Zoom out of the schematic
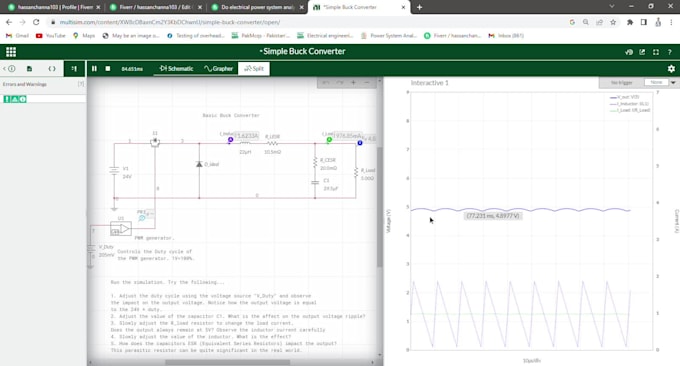This screenshot has width=680, height=366. [x=367, y=82]
